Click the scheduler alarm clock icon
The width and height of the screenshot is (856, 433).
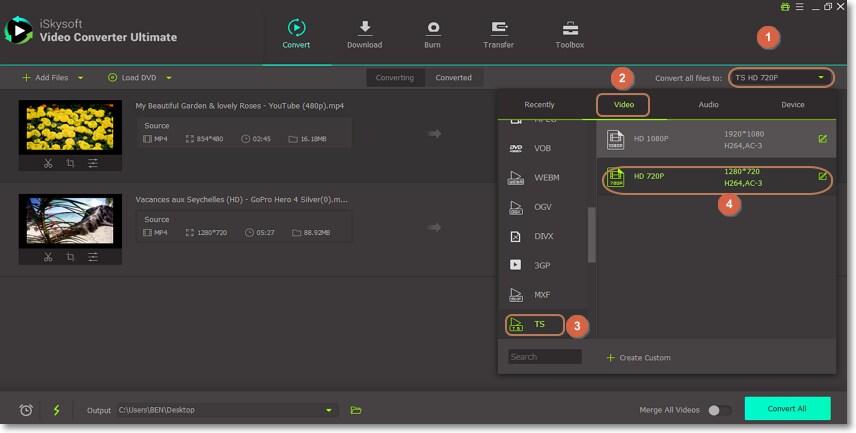pos(26,410)
